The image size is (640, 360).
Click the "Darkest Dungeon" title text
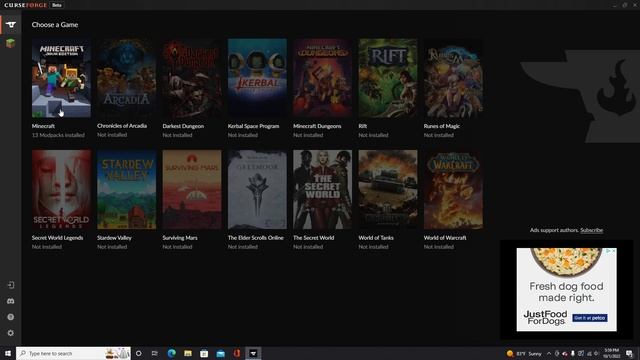coord(183,126)
